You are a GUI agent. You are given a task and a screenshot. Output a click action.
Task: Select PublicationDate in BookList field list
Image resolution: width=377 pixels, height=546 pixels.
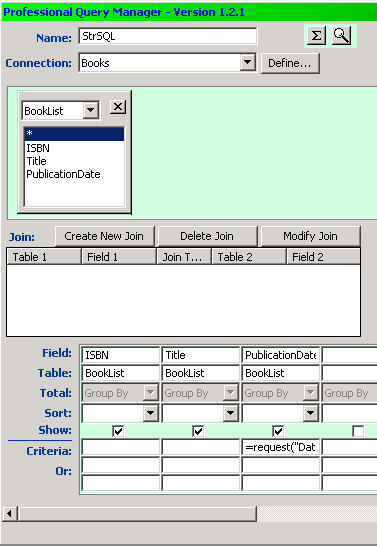74,174
